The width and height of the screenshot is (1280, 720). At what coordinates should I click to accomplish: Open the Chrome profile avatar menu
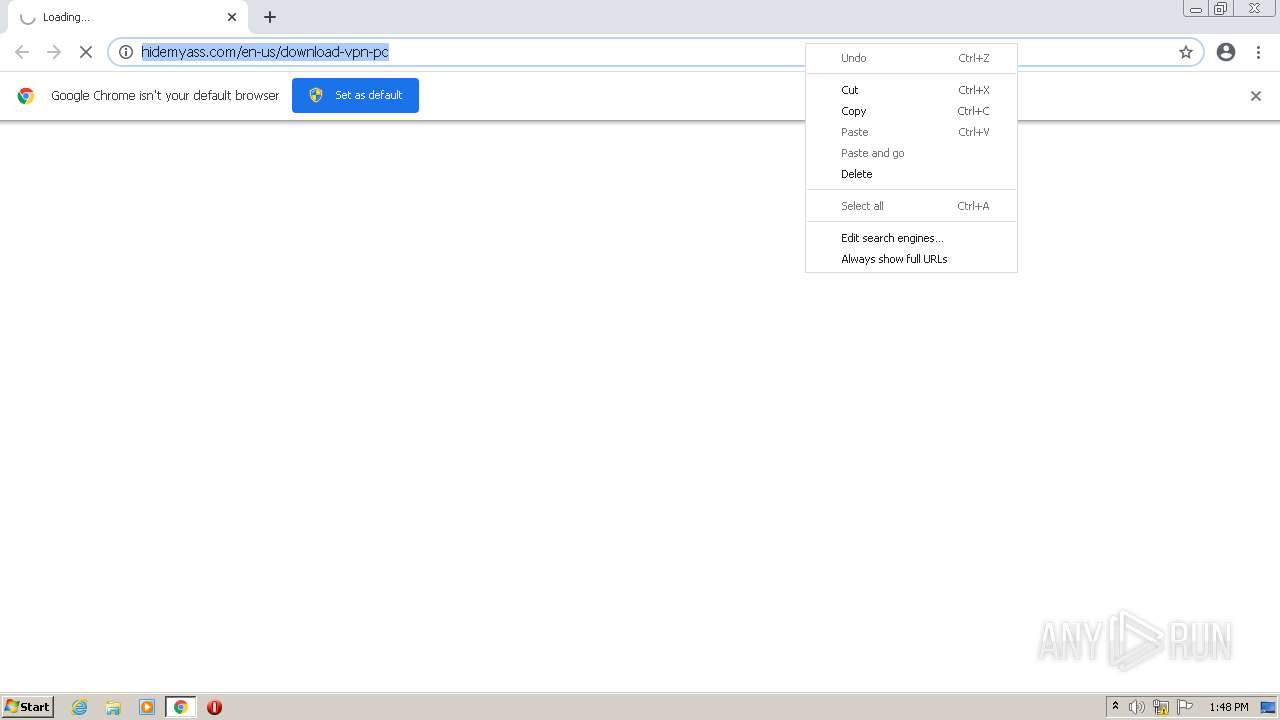pos(1226,52)
